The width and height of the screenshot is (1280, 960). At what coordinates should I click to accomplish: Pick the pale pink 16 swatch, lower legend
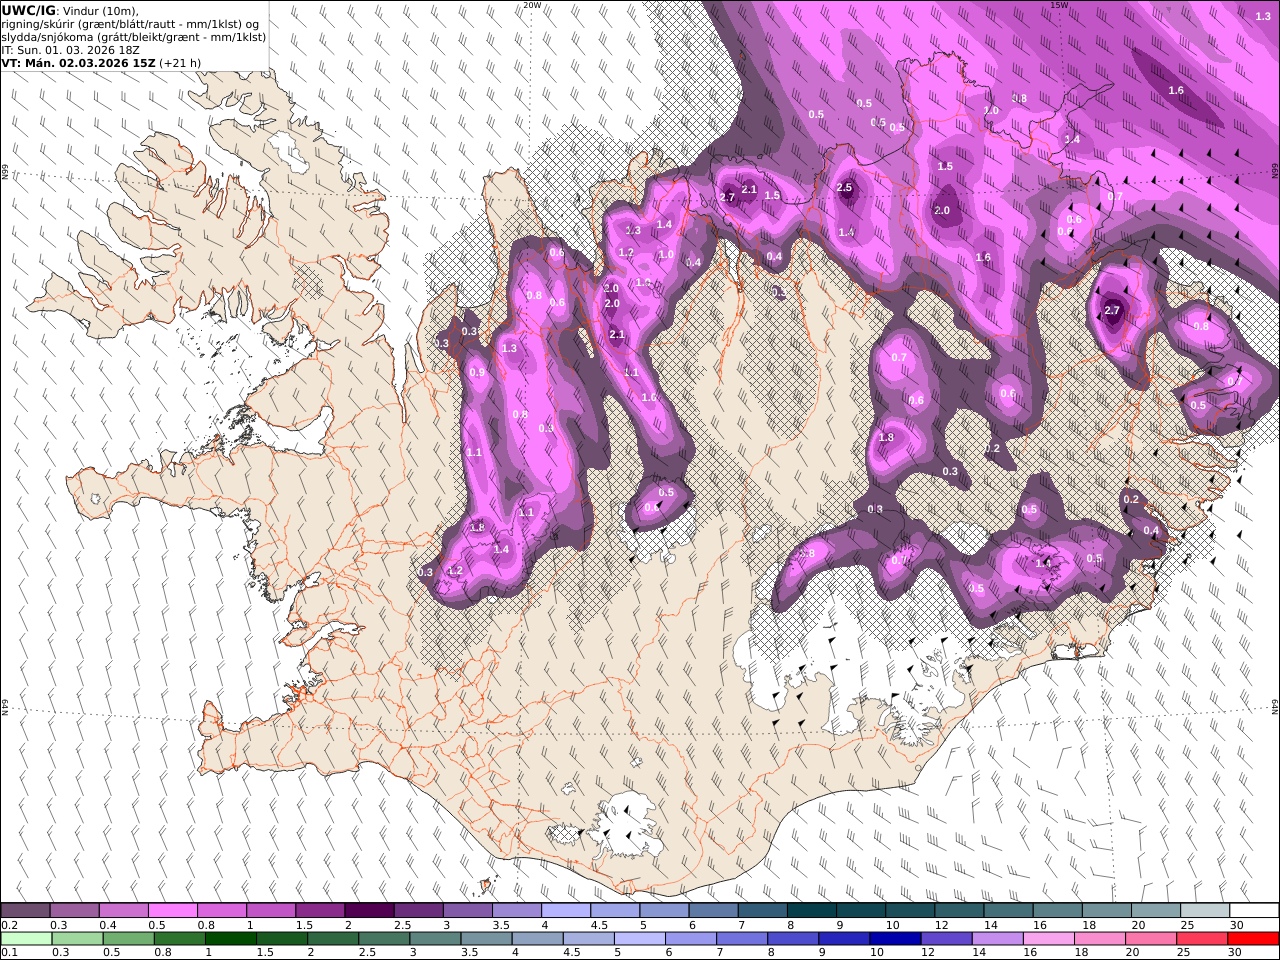tap(1047, 938)
